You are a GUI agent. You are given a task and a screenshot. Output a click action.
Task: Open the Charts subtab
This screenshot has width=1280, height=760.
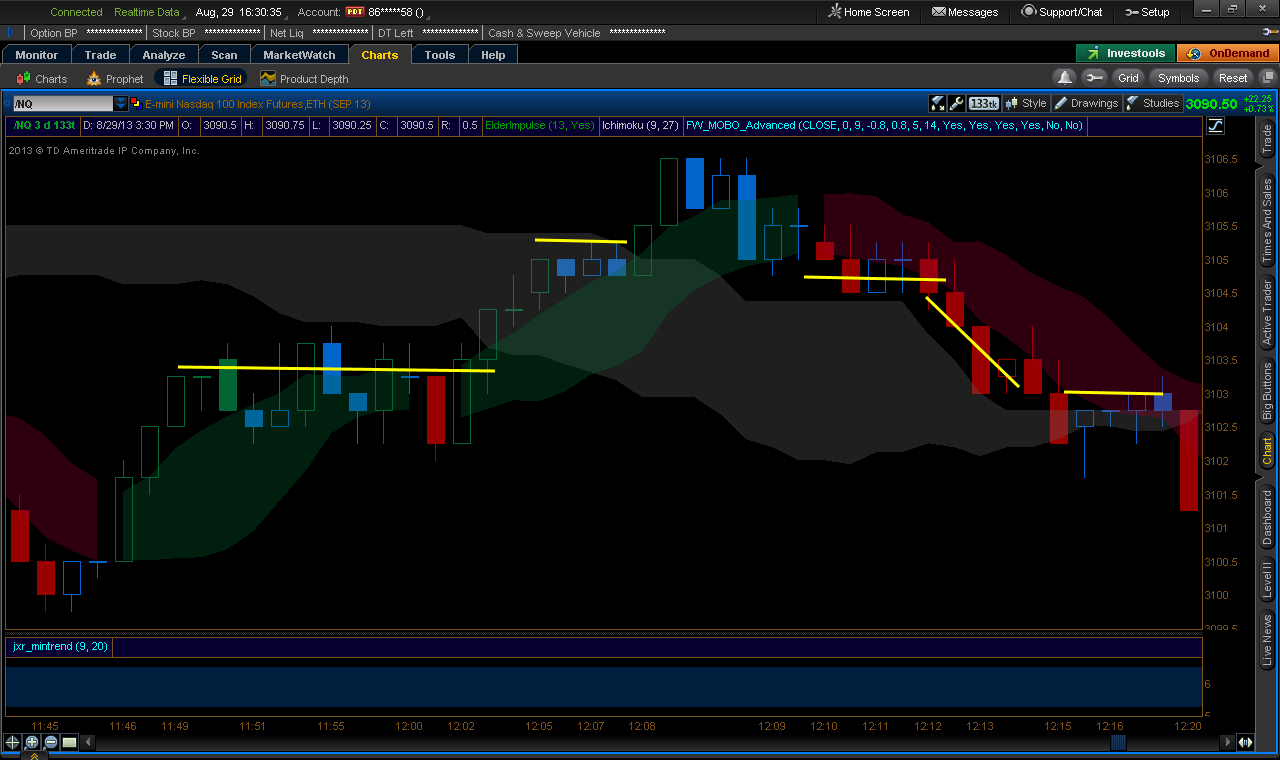pos(42,79)
